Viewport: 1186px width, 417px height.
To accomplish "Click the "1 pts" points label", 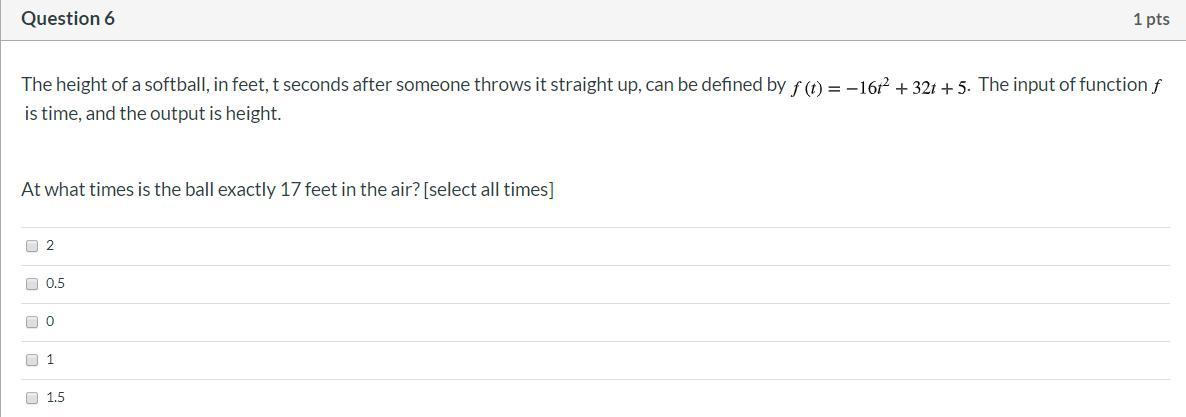I will pos(1151,20).
